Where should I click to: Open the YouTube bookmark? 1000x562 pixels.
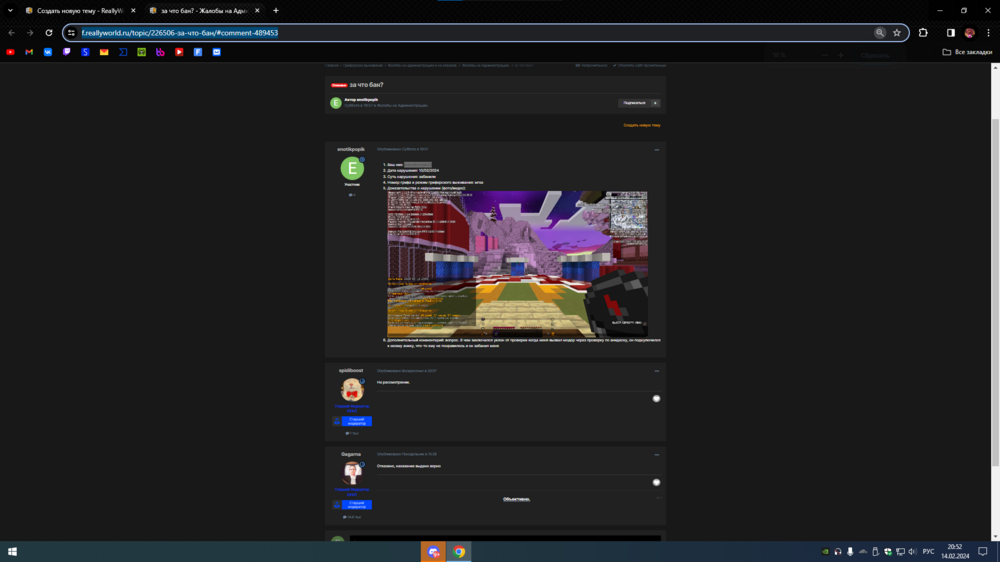tap(10, 52)
